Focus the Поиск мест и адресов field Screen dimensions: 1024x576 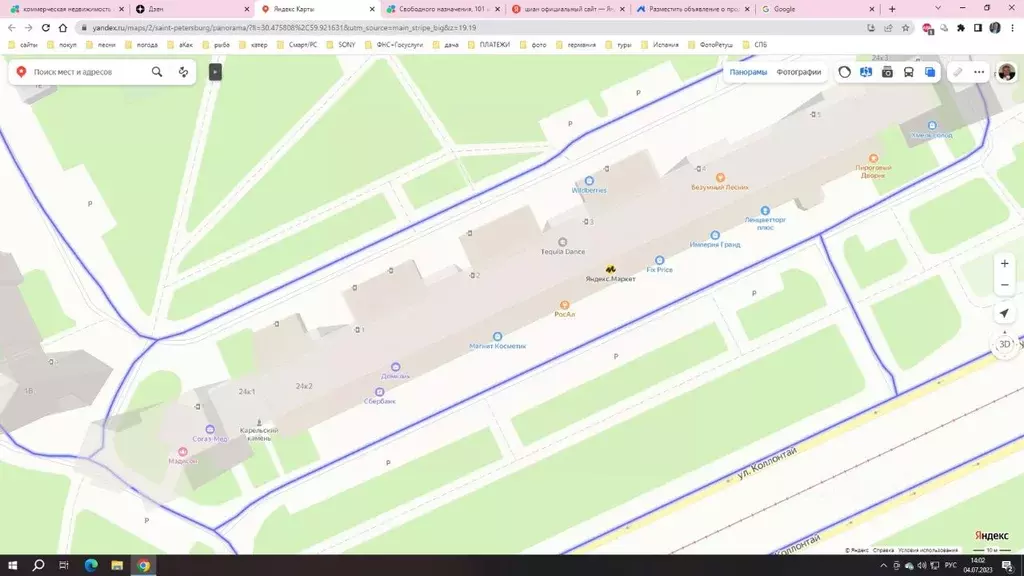click(x=88, y=72)
